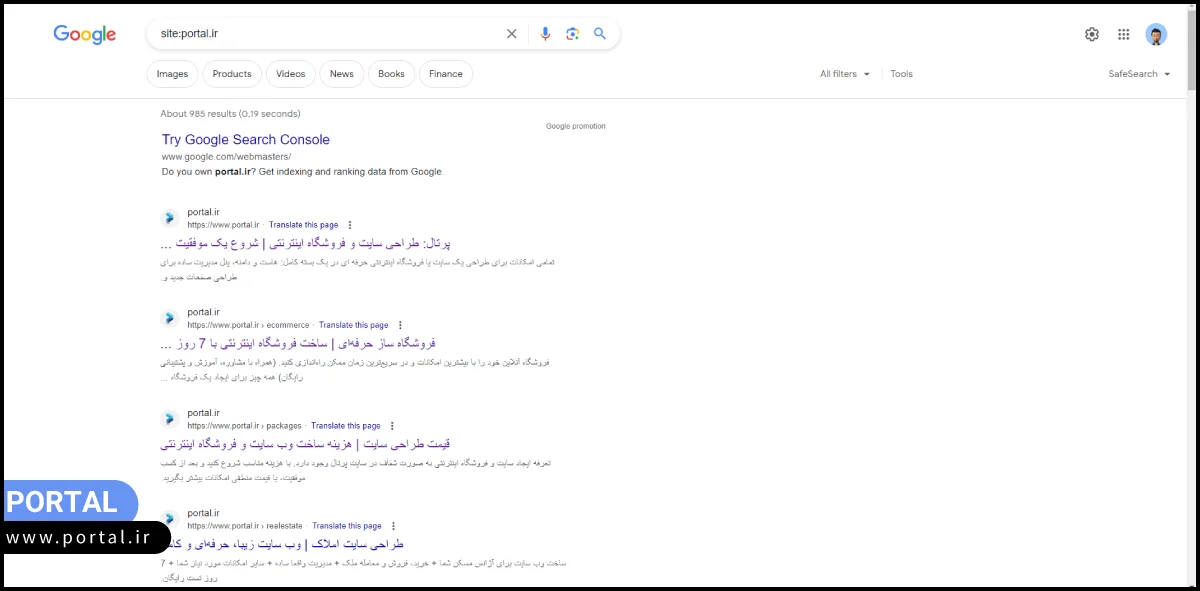Open the three-dot menu beside the packages result

(x=392, y=425)
